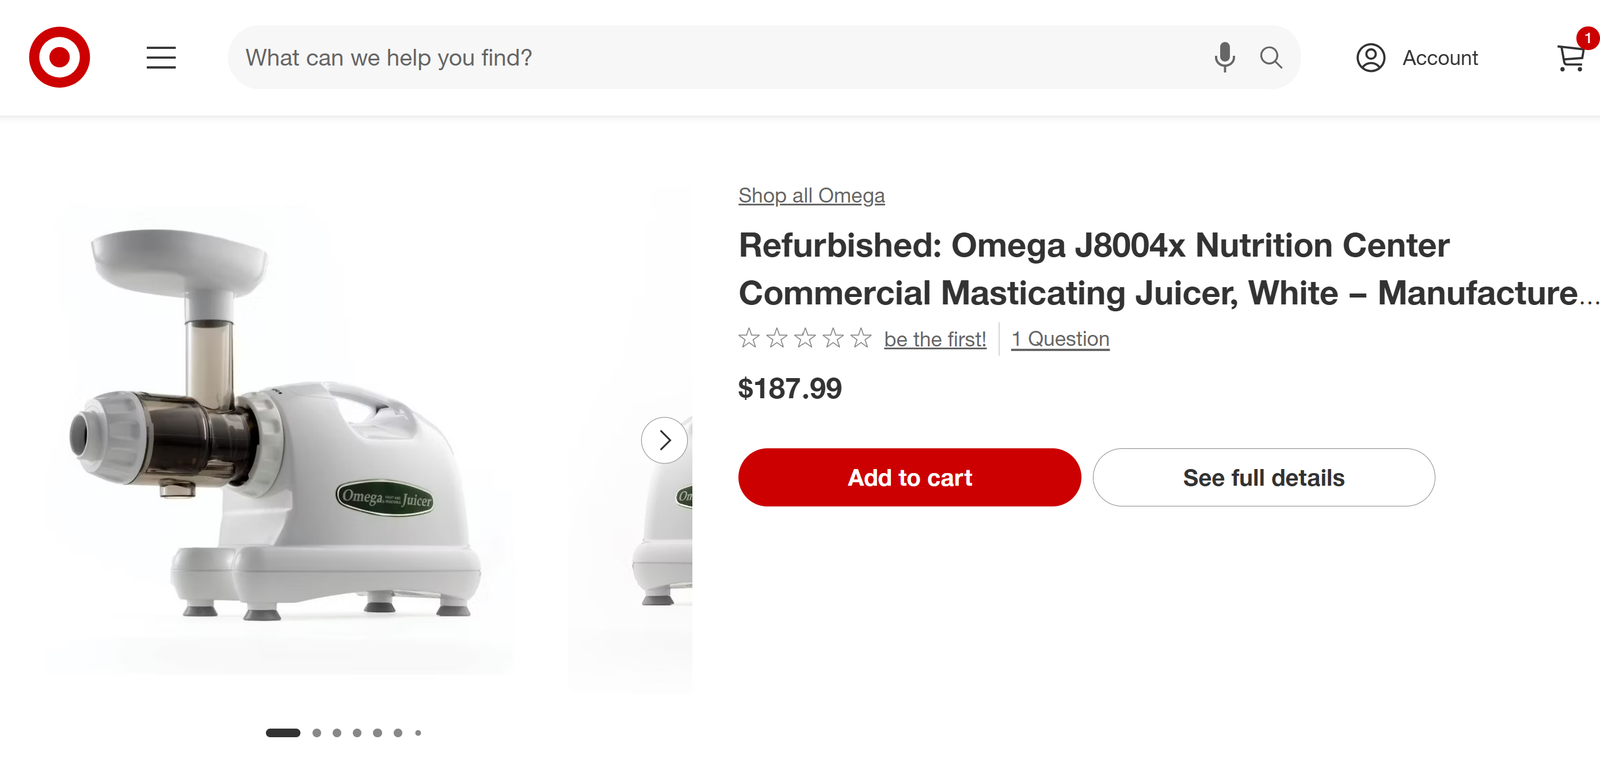Click the first rating star
The image size is (1600, 770).
pyautogui.click(x=749, y=339)
